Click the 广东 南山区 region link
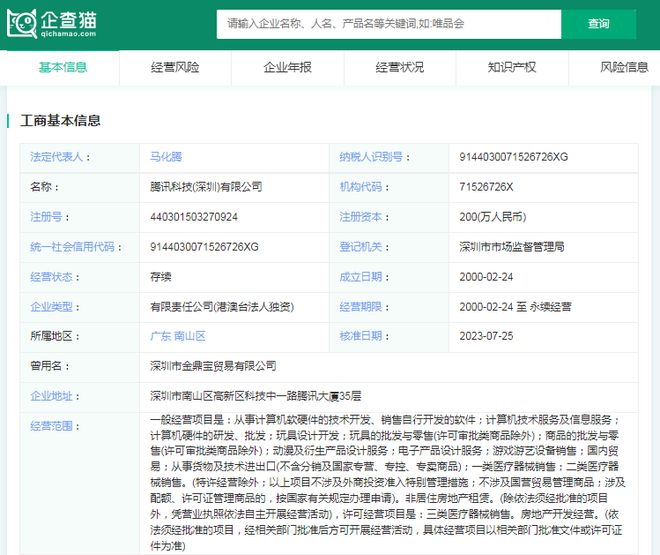 click(178, 336)
